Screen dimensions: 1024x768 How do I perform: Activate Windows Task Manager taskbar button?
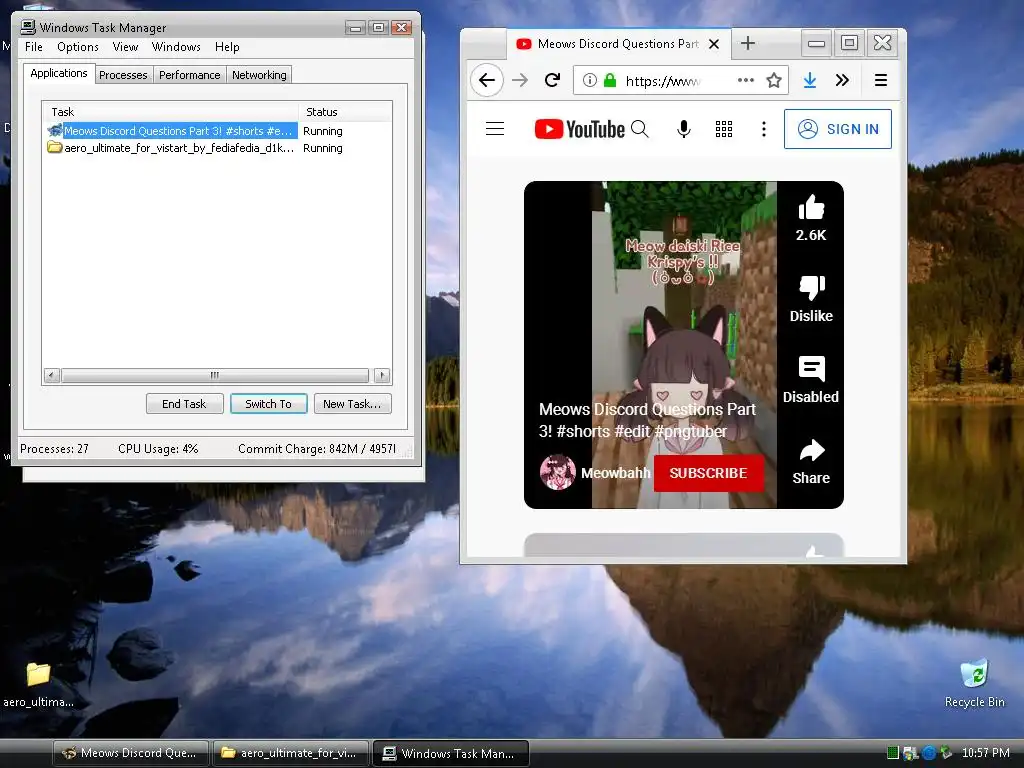point(451,753)
